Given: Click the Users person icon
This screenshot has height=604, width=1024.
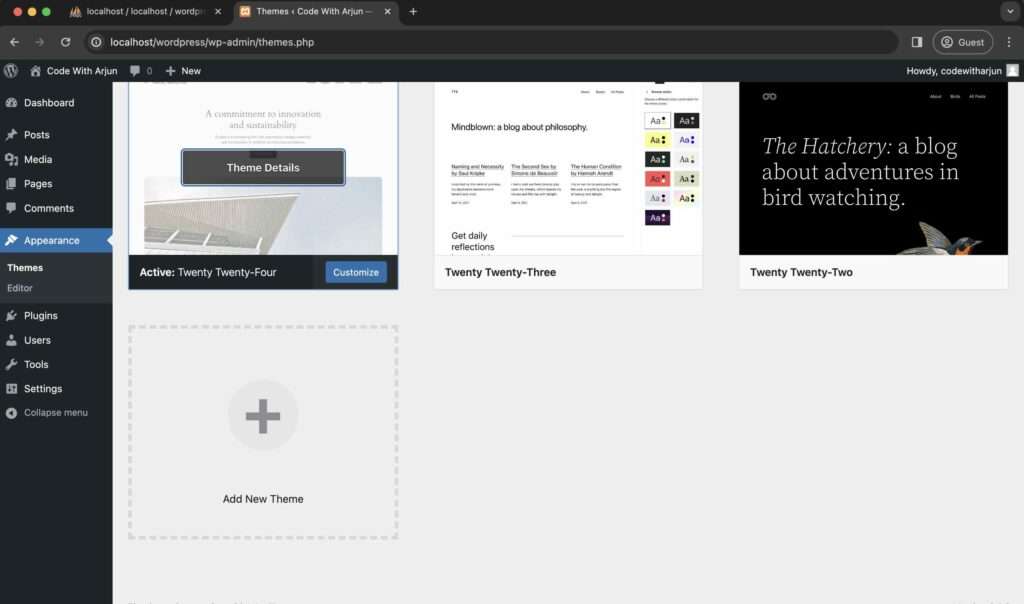Looking at the screenshot, I should (11, 340).
